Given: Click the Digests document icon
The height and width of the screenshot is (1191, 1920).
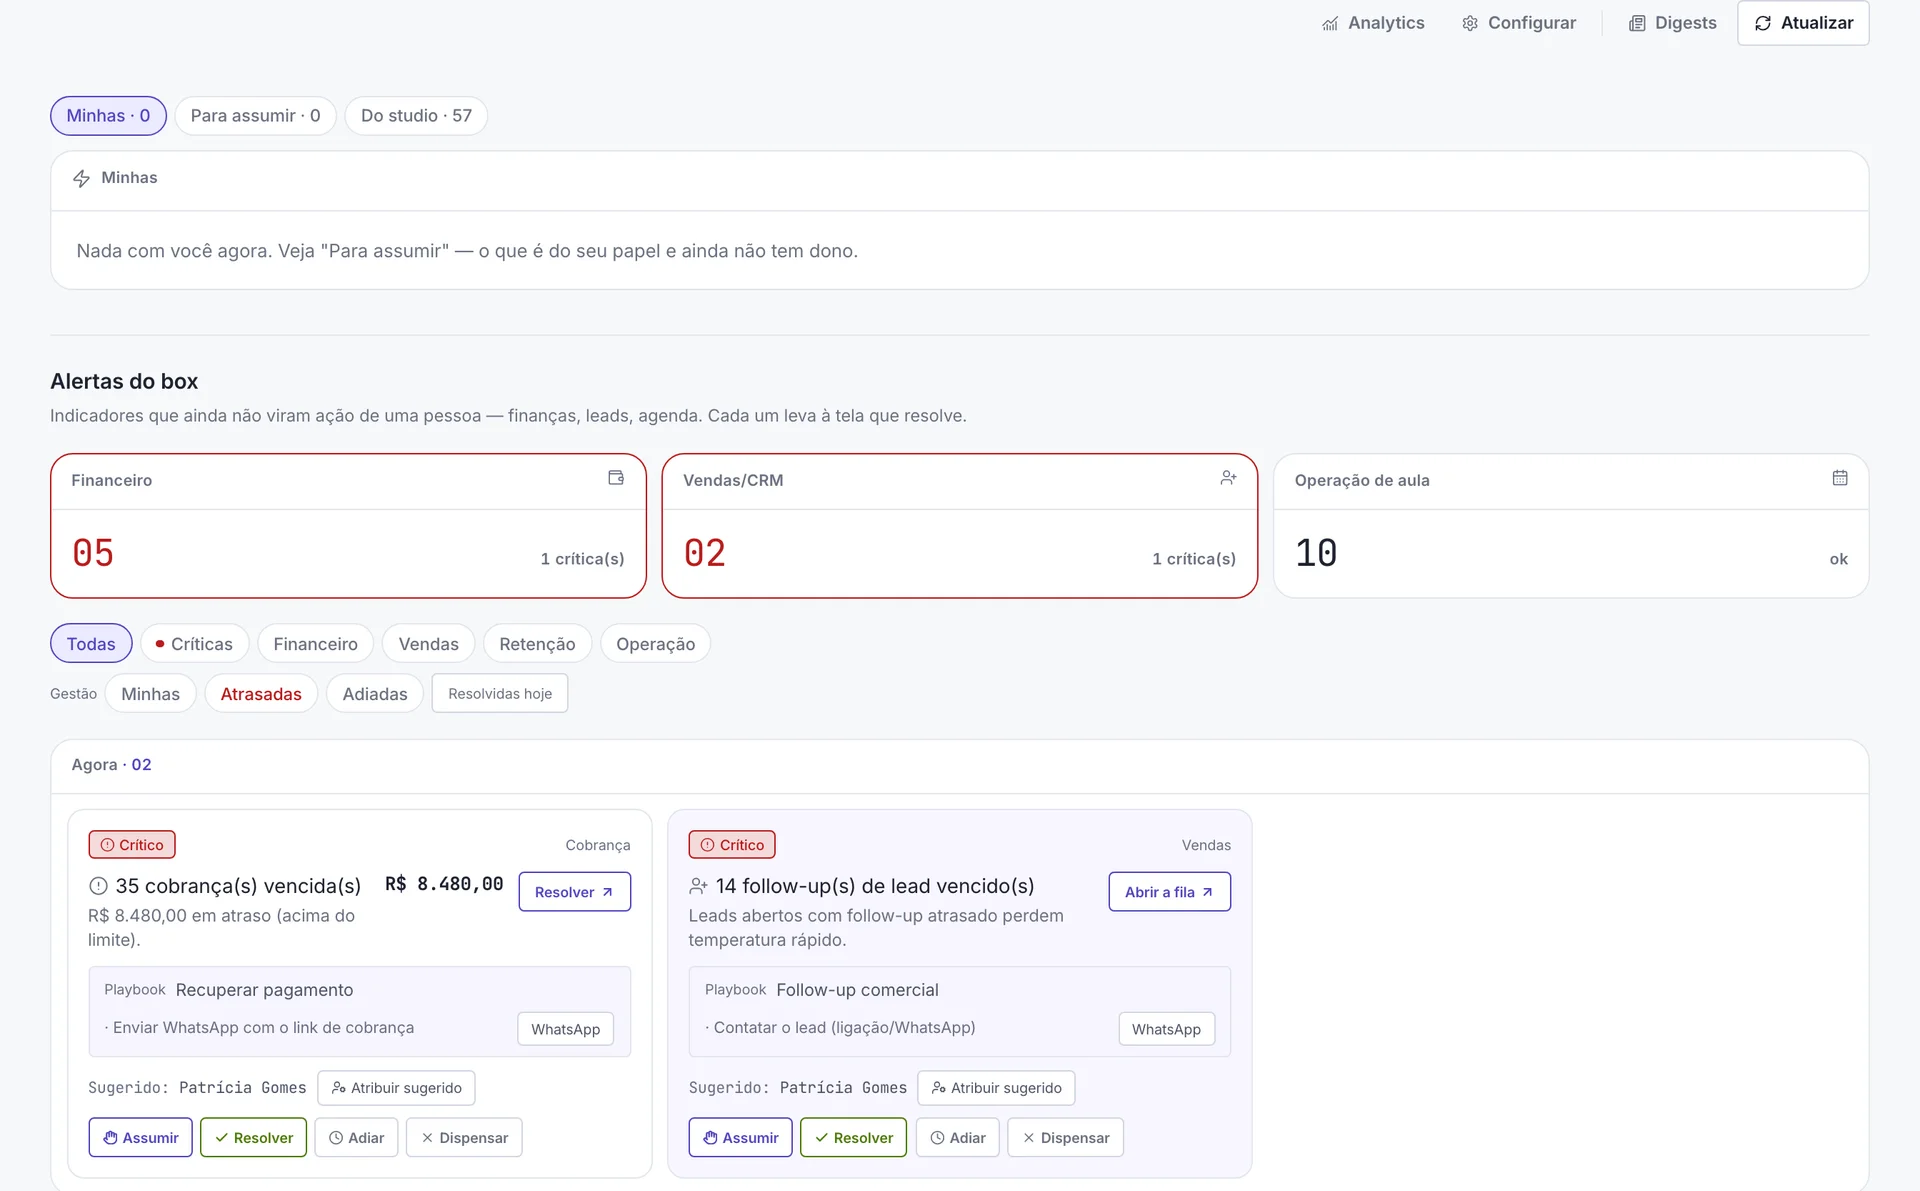Looking at the screenshot, I should coord(1637,23).
